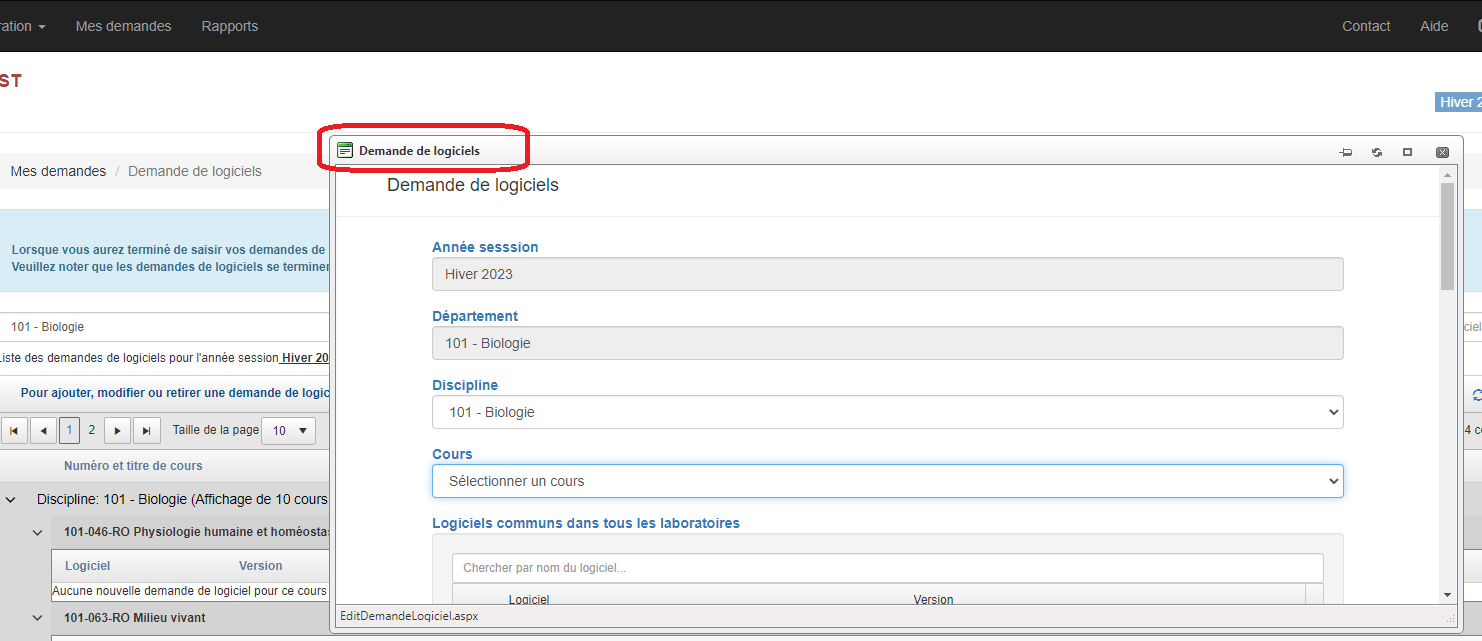Close the Demande de logiciels dialog
This screenshot has width=1482, height=641.
coord(1442,152)
